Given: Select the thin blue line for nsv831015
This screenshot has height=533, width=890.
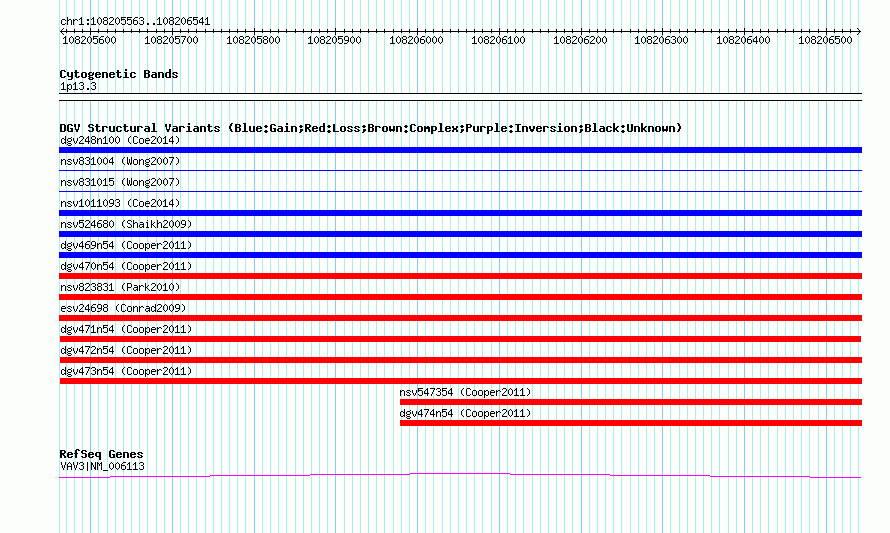Looking at the screenshot, I should tap(460, 191).
